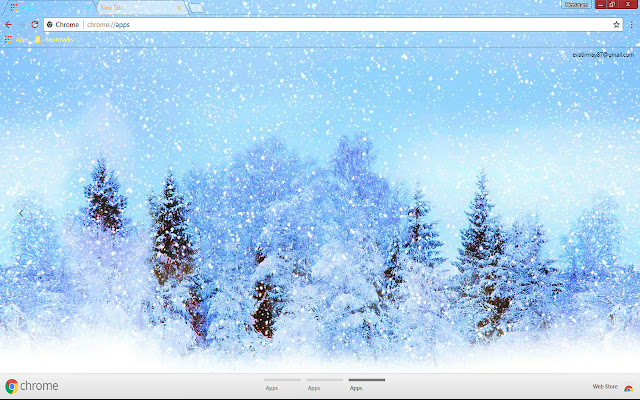Screen dimensions: 640x400
Task: Switch to the middle Apps page indicator
Action: click(324, 384)
